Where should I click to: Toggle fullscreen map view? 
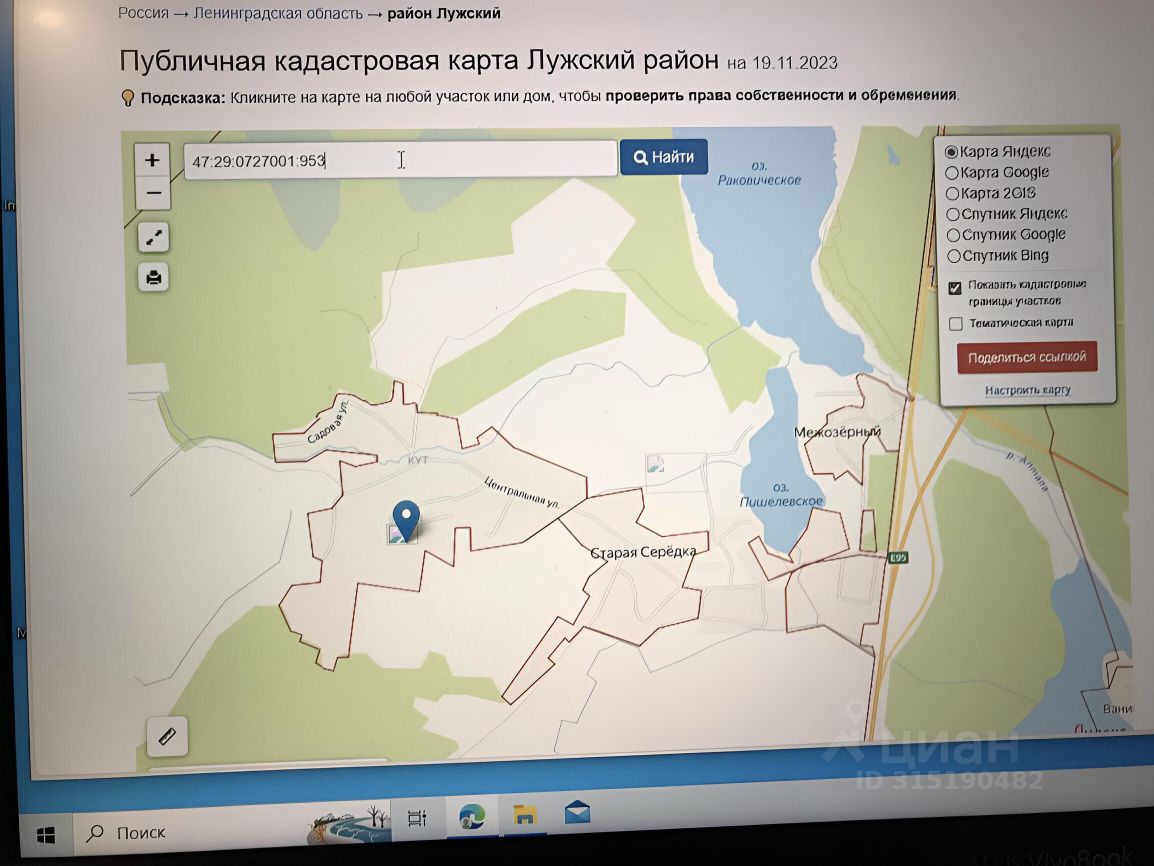154,238
